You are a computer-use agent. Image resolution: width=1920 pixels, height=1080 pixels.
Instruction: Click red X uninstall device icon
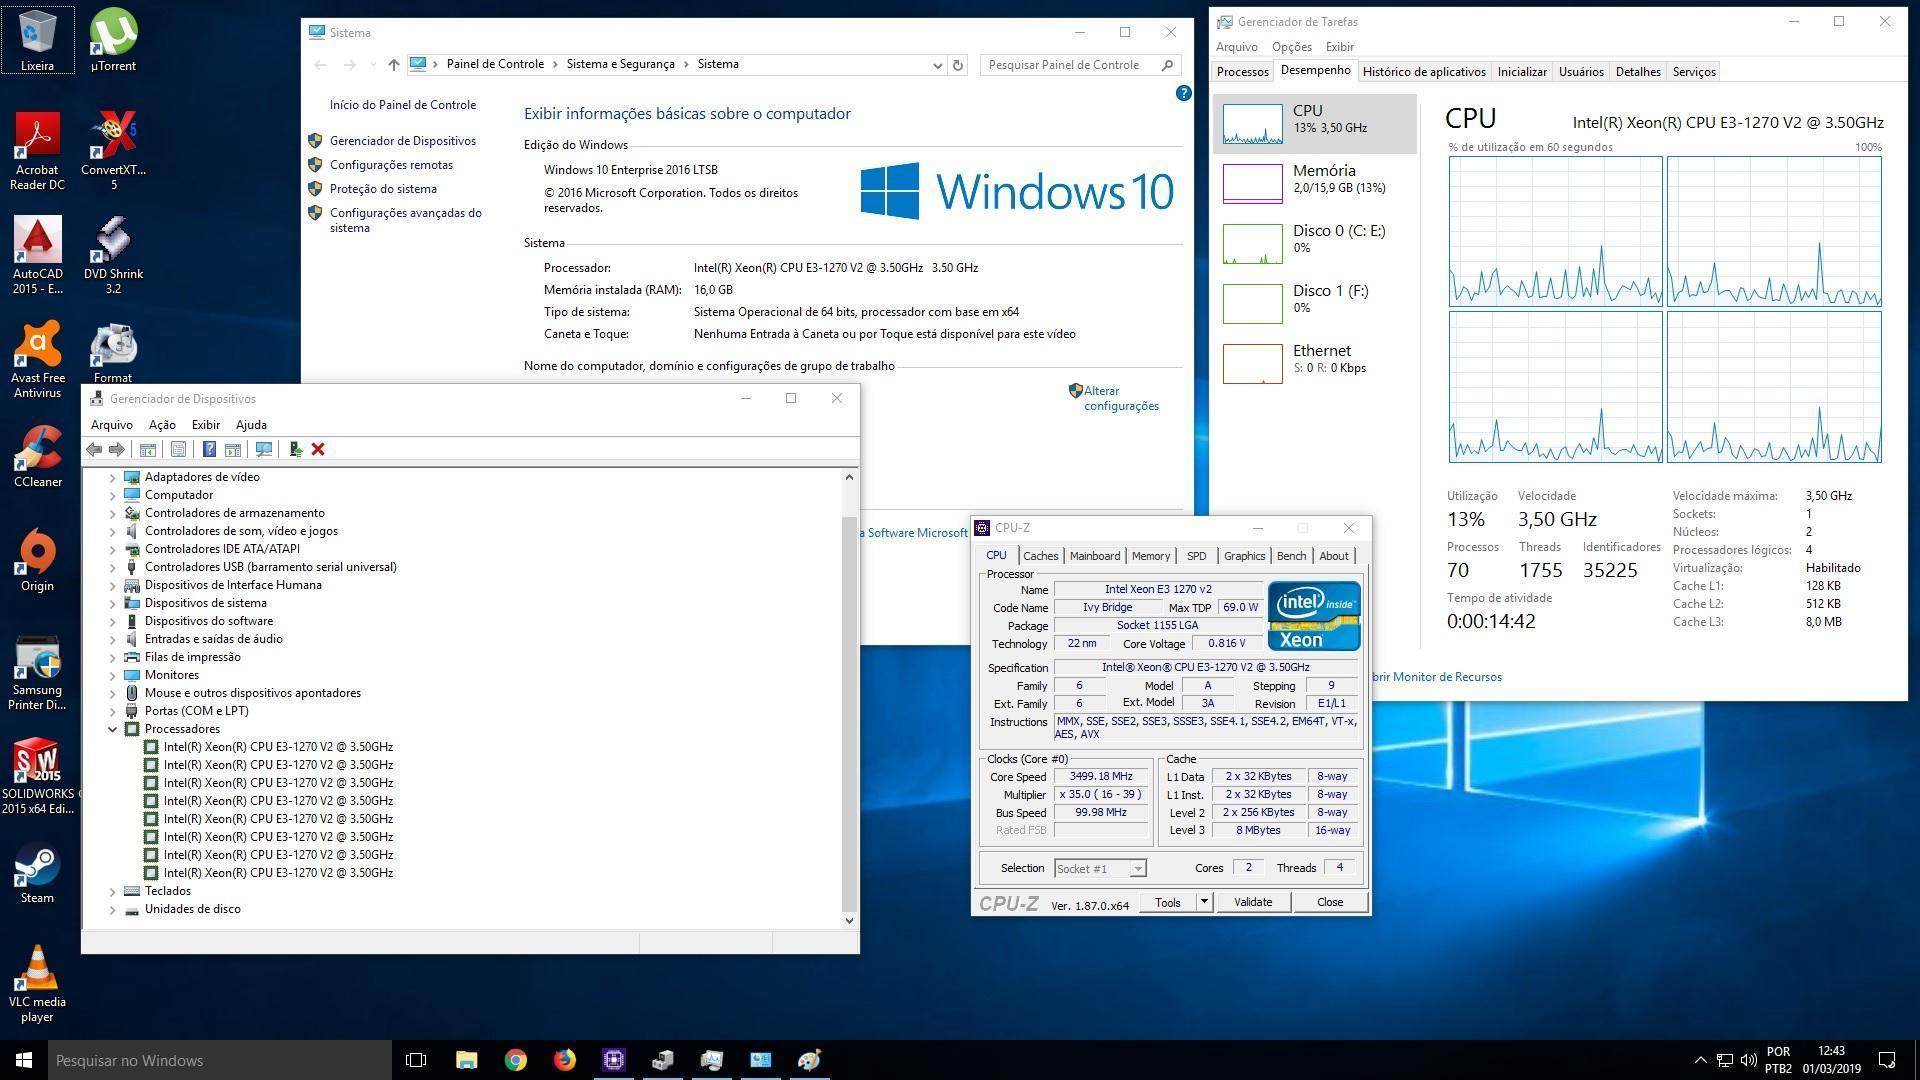(x=318, y=450)
